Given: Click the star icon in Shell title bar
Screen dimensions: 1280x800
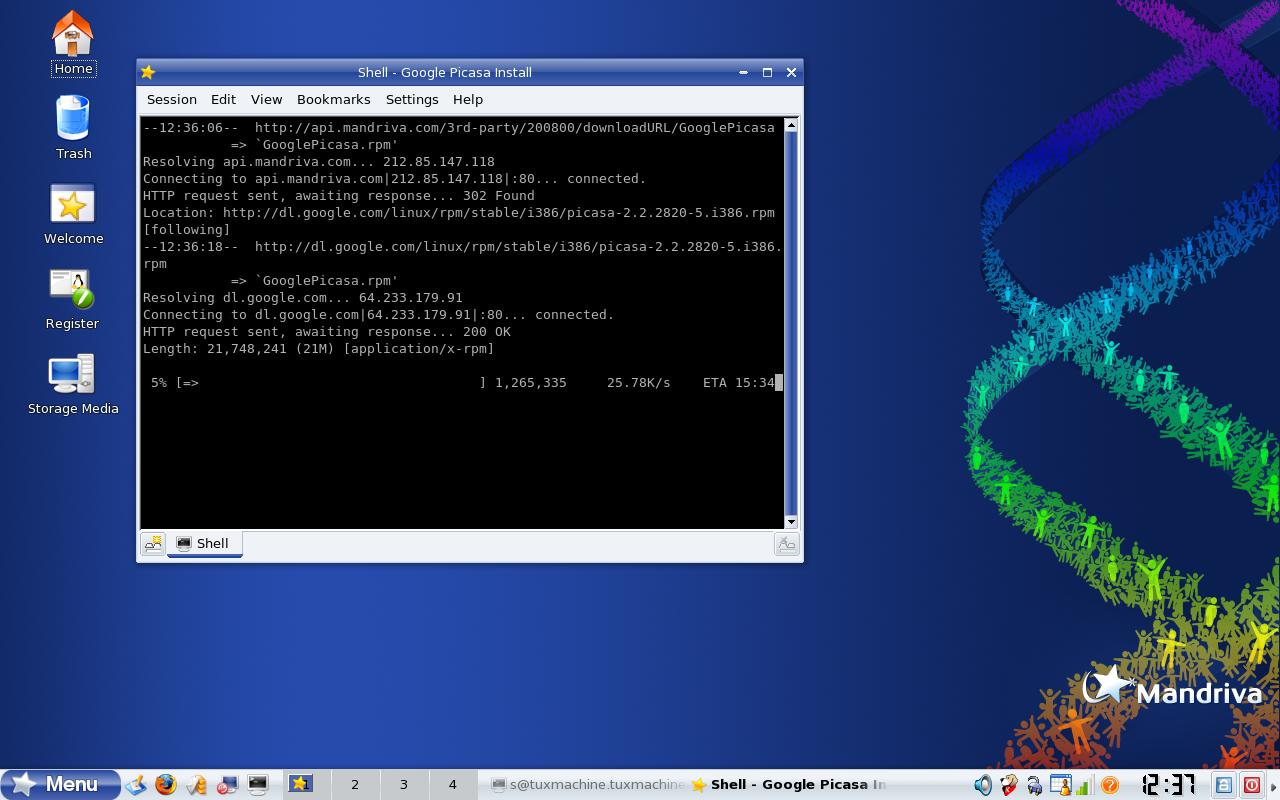Looking at the screenshot, I should pyautogui.click(x=148, y=72).
